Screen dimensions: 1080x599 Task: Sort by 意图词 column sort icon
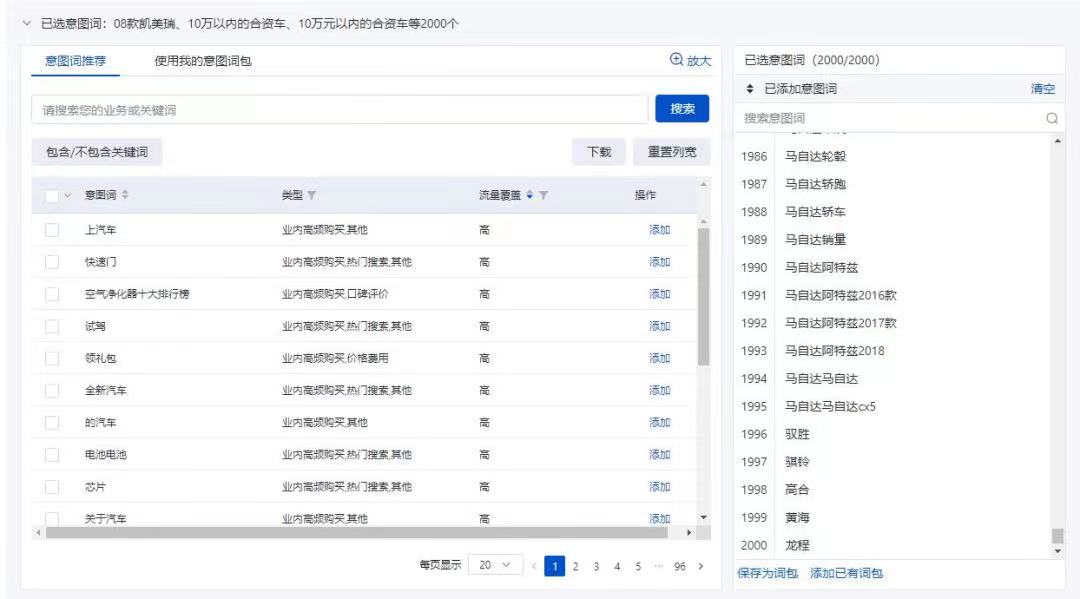(x=125, y=195)
